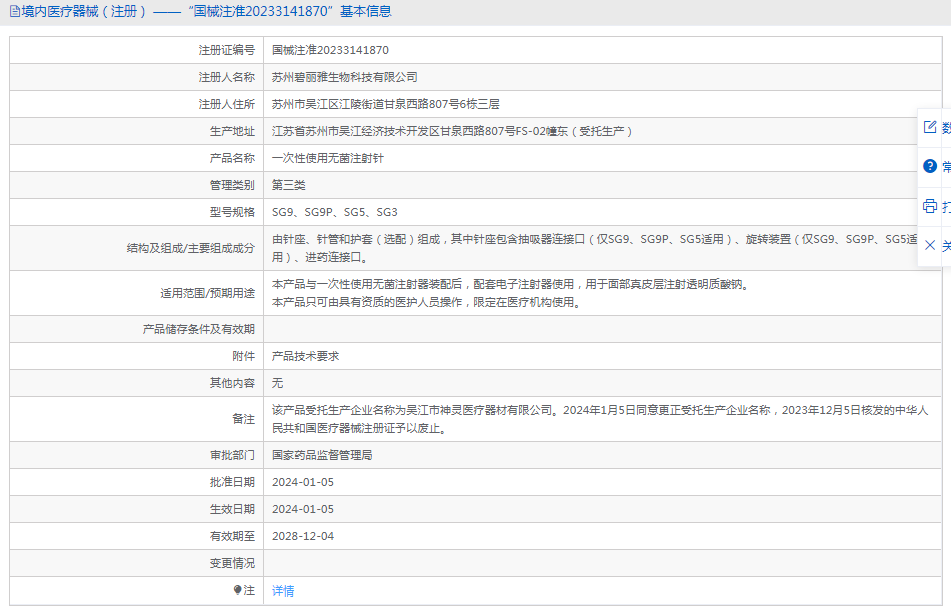Click the document icon beside the page title
Screen dimensions: 951x615
click(x=15, y=12)
